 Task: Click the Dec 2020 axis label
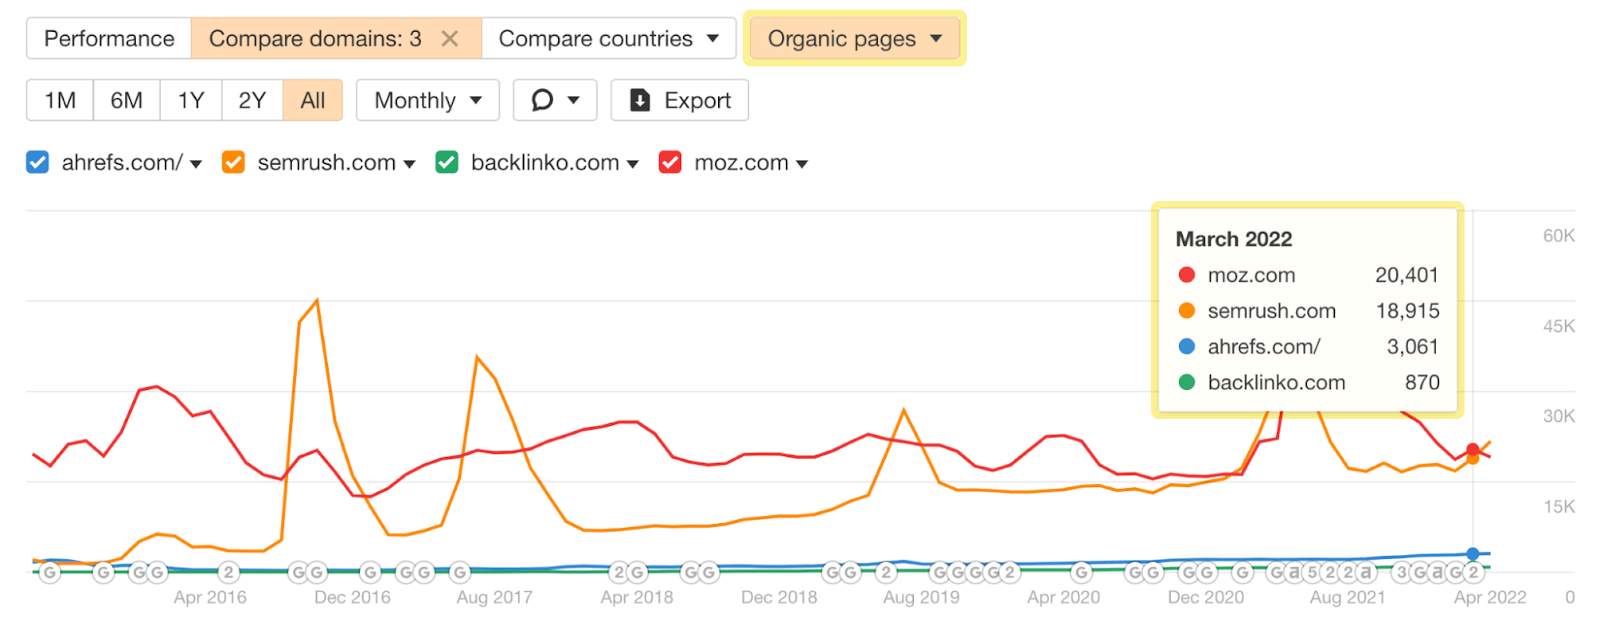pos(1206,597)
